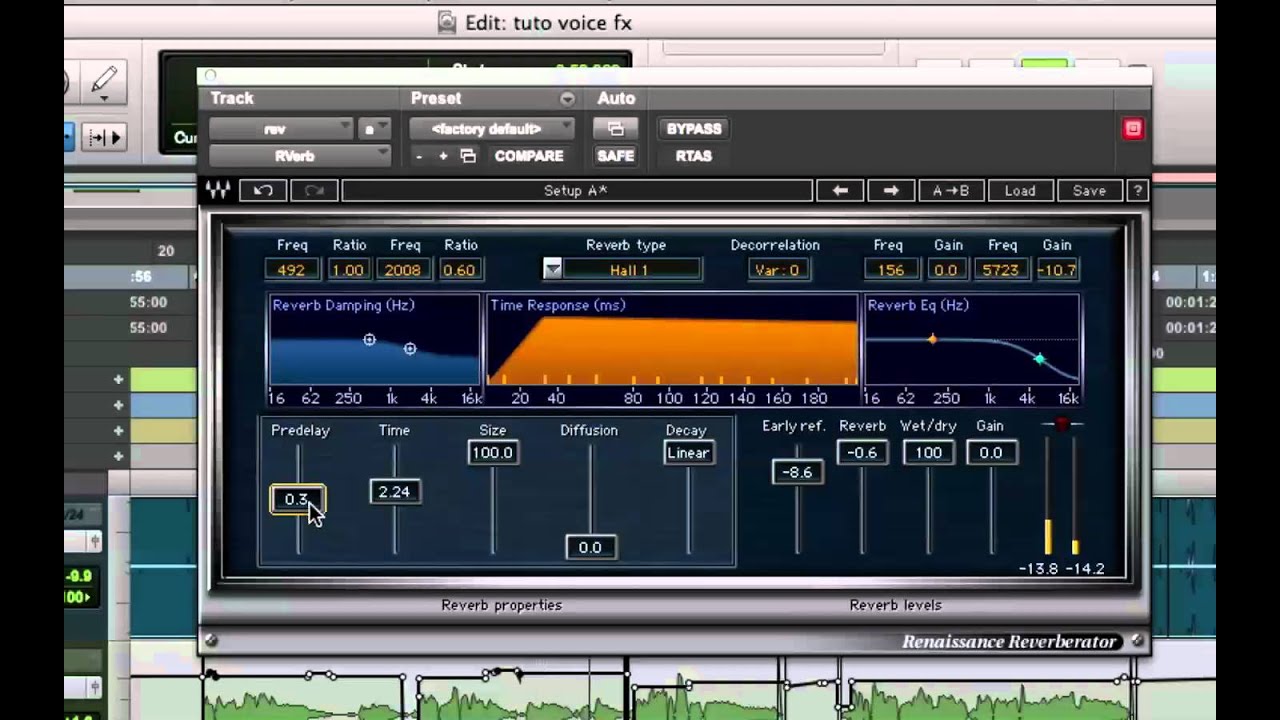Viewport: 1280px width, 720px height.
Task: Click the damping low Freq field showing 492
Action: 292,269
